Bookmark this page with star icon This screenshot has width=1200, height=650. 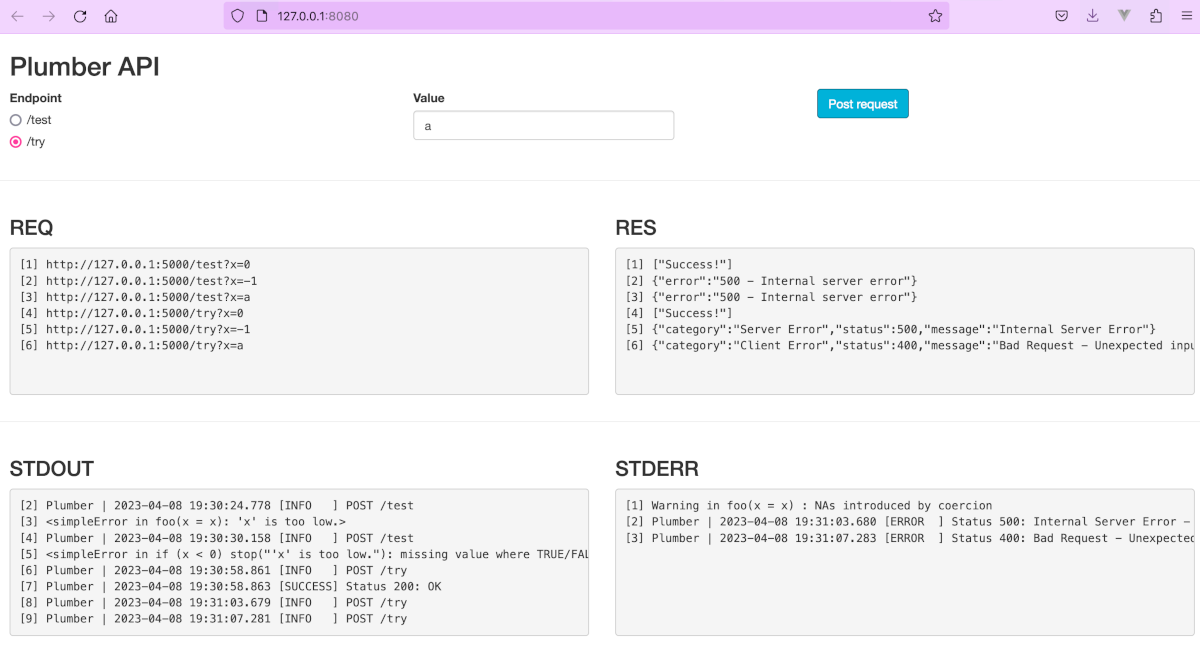point(935,16)
